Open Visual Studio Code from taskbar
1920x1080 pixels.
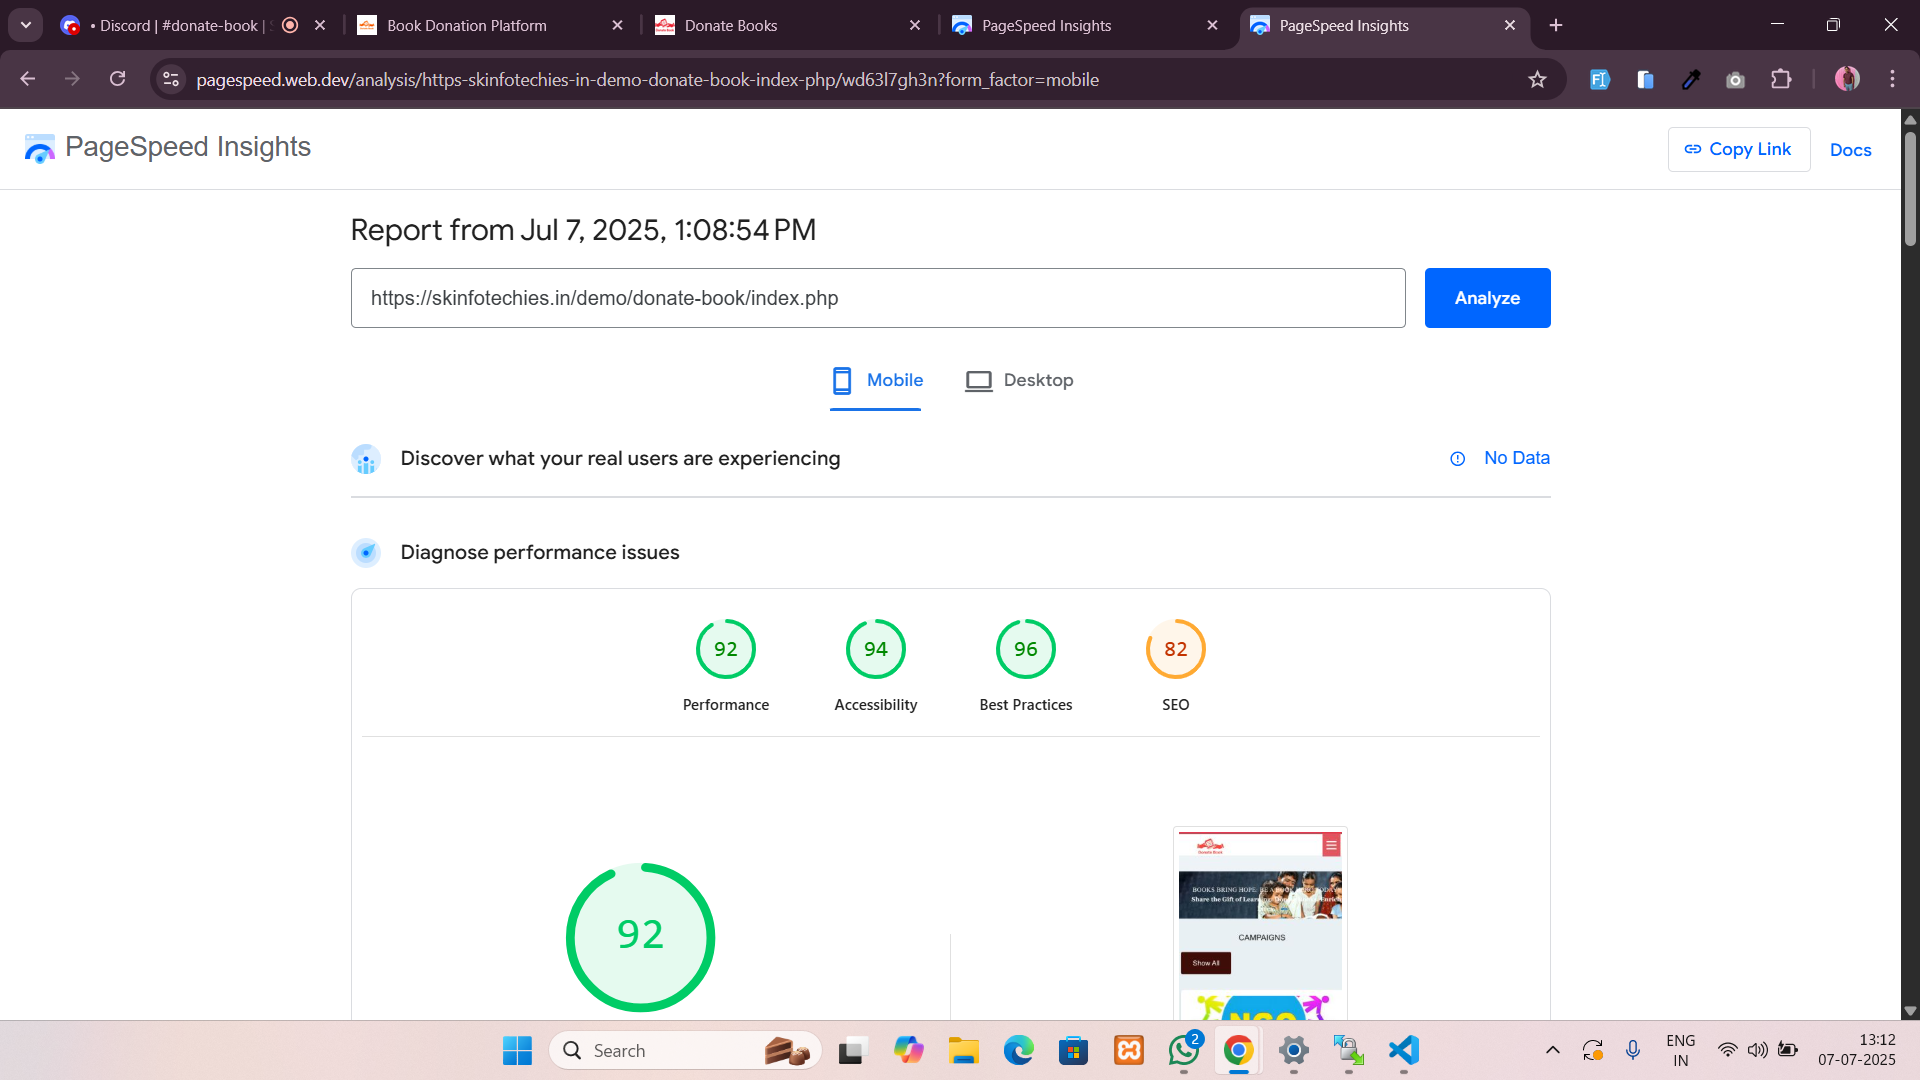coord(1403,1050)
